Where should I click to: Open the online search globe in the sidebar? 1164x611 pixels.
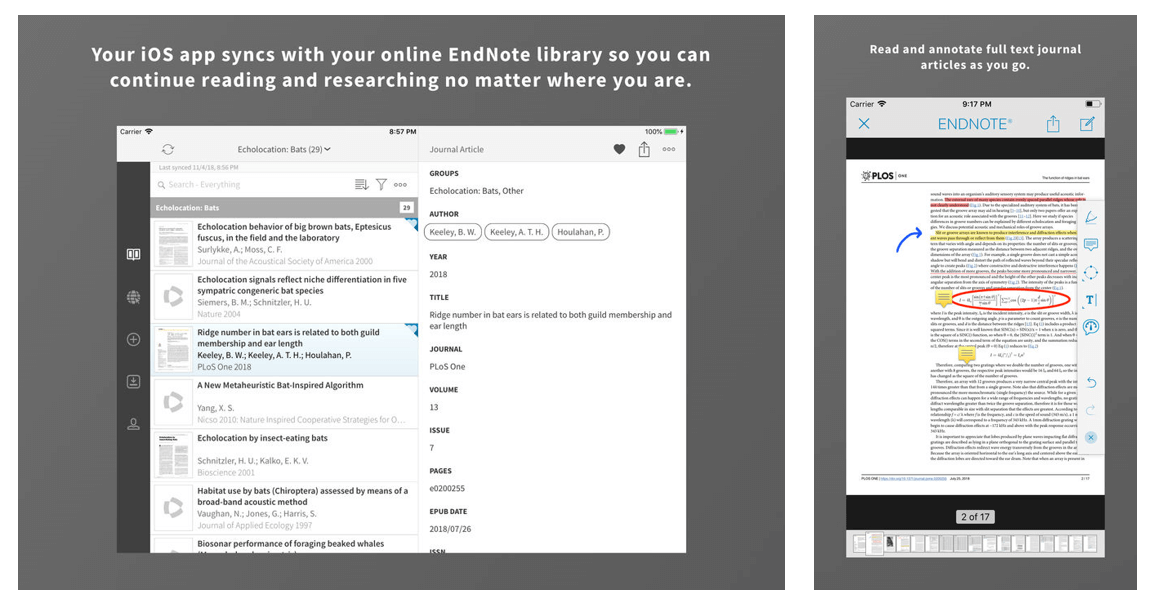point(133,297)
